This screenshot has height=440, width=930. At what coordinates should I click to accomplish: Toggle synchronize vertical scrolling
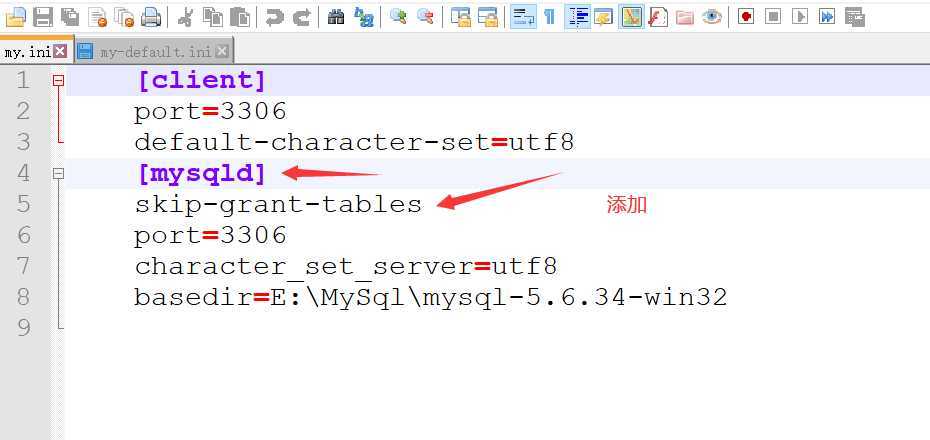pos(460,17)
